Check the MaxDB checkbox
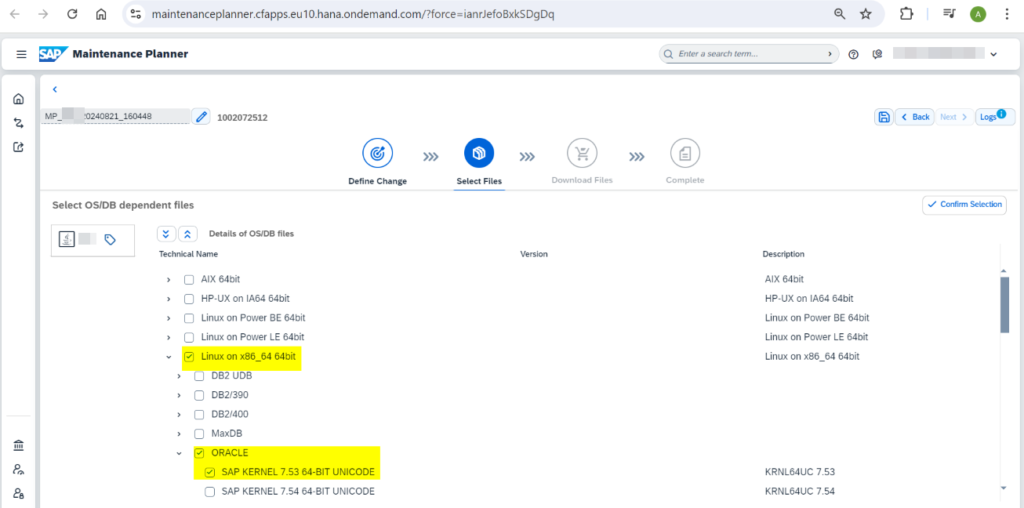The image size is (1024, 508). 199,434
